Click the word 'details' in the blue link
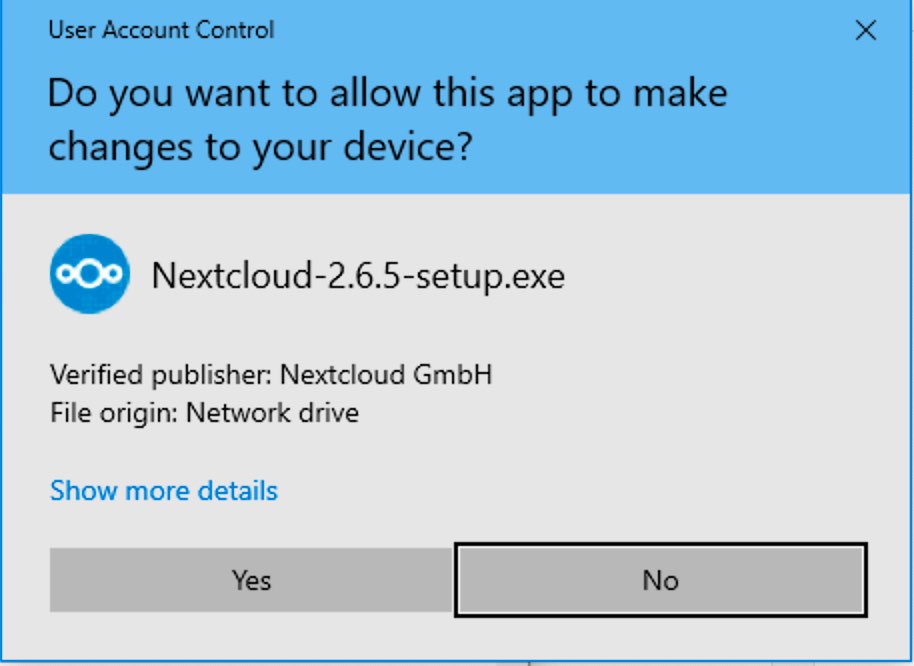Viewport: 914px width, 666px height. pyautogui.click(x=238, y=491)
